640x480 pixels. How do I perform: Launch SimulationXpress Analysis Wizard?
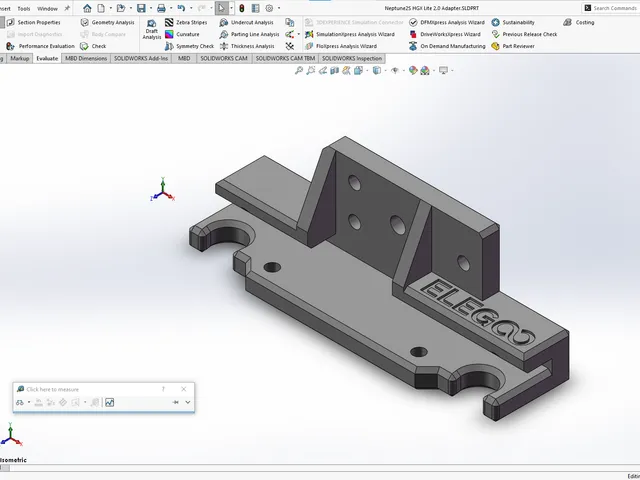pyautogui.click(x=350, y=34)
